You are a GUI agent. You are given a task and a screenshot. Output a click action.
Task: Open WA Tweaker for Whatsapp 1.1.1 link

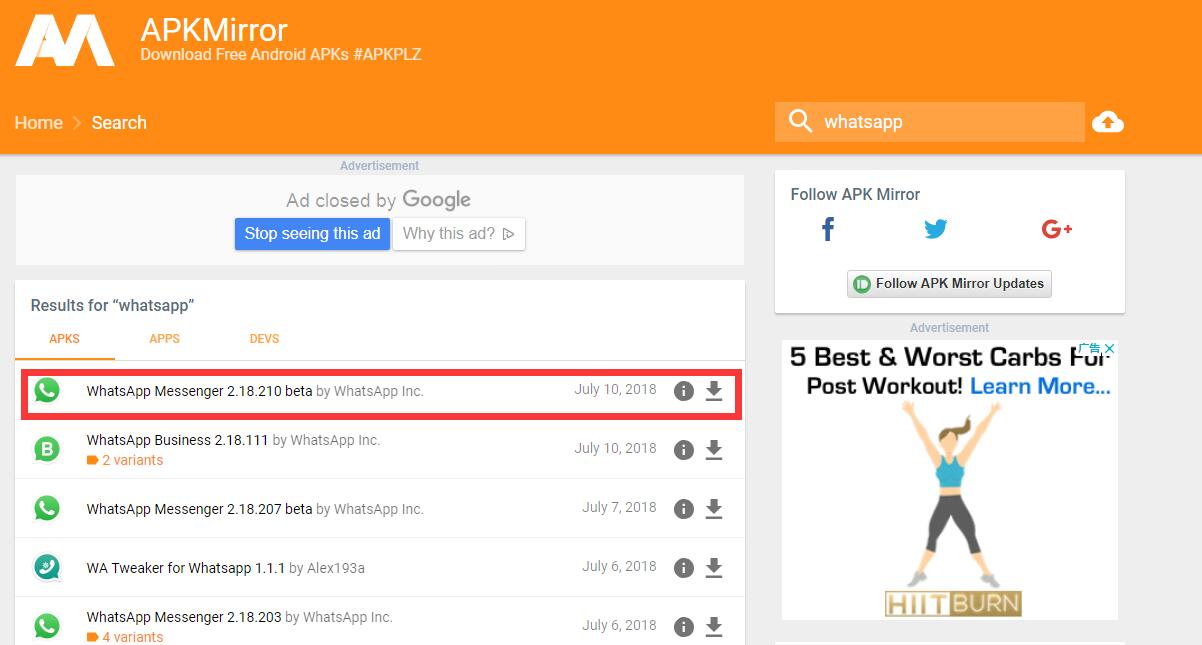pos(186,568)
